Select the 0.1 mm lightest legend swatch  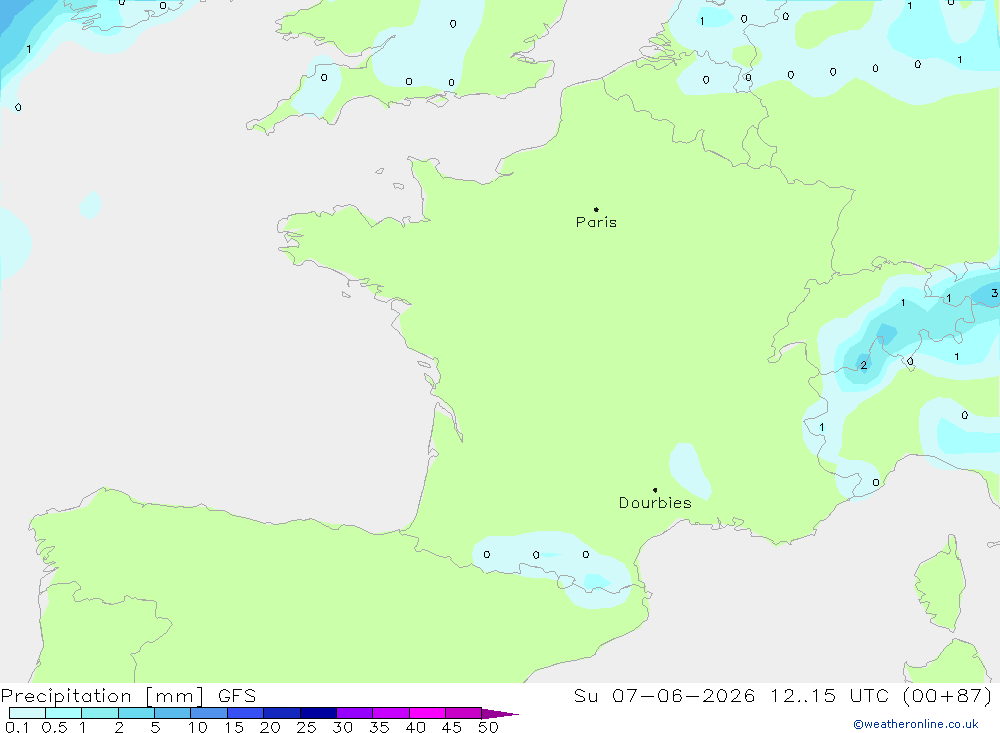pyautogui.click(x=27, y=713)
